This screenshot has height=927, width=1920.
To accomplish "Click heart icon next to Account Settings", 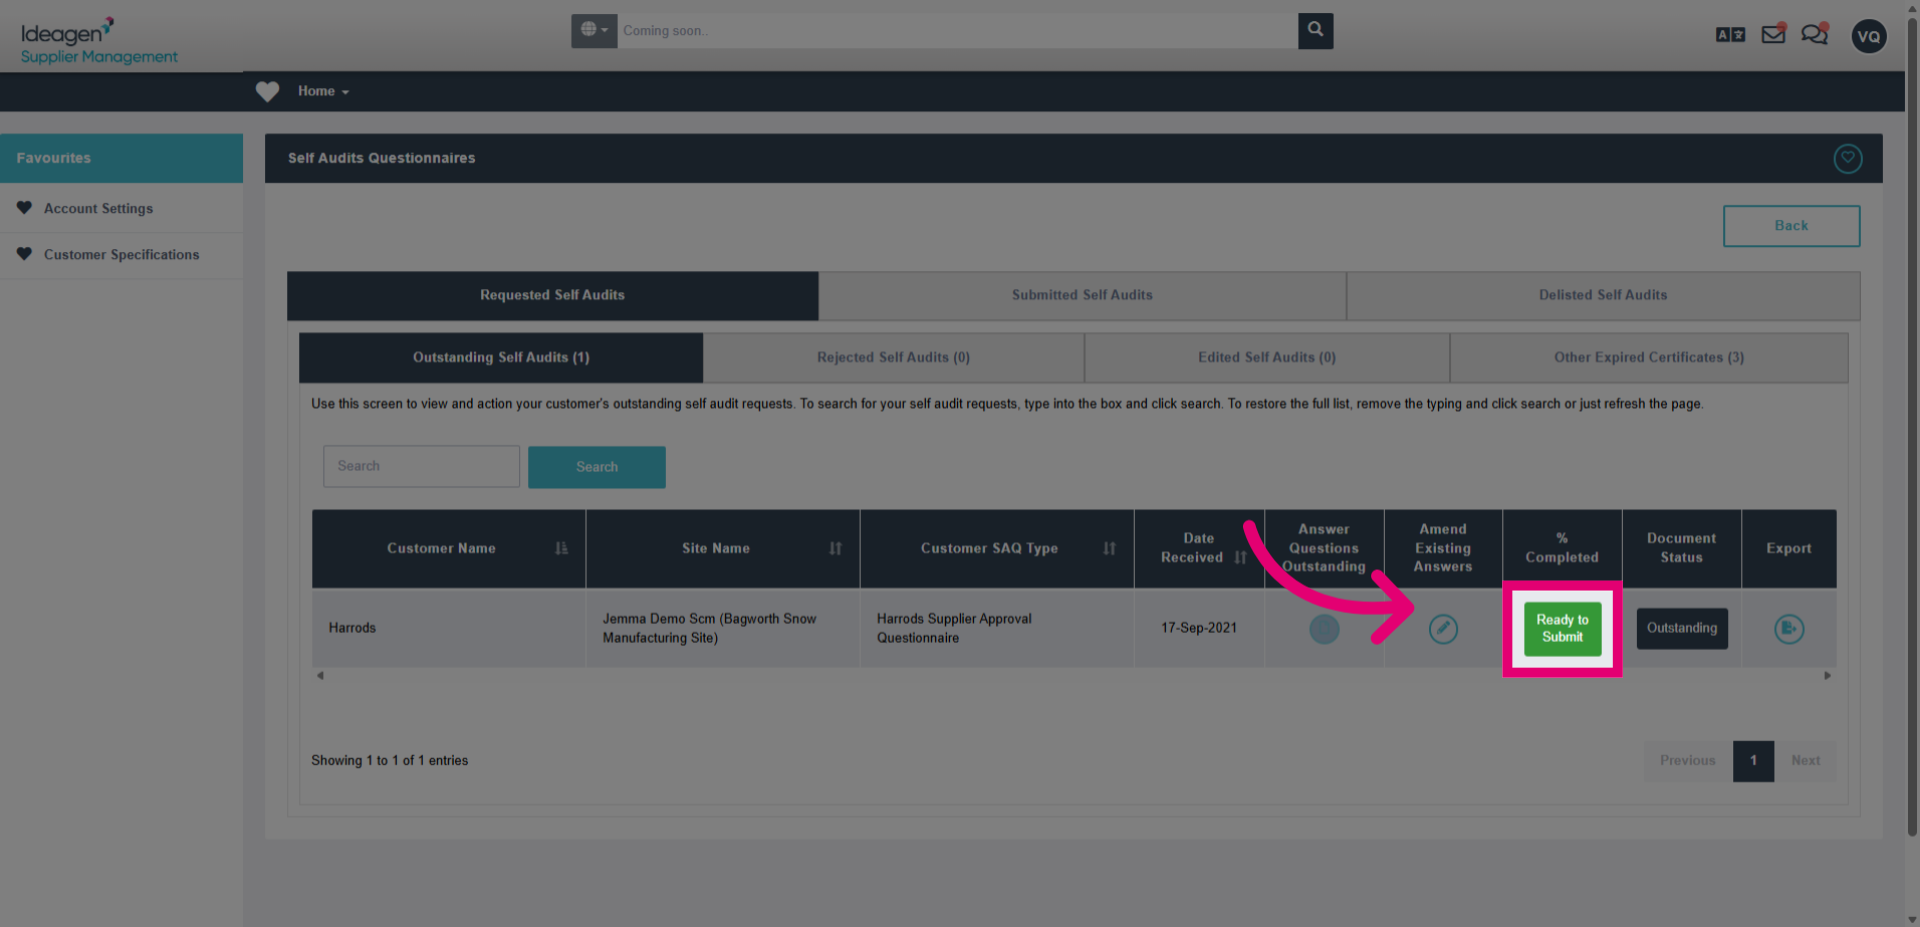I will coord(24,208).
